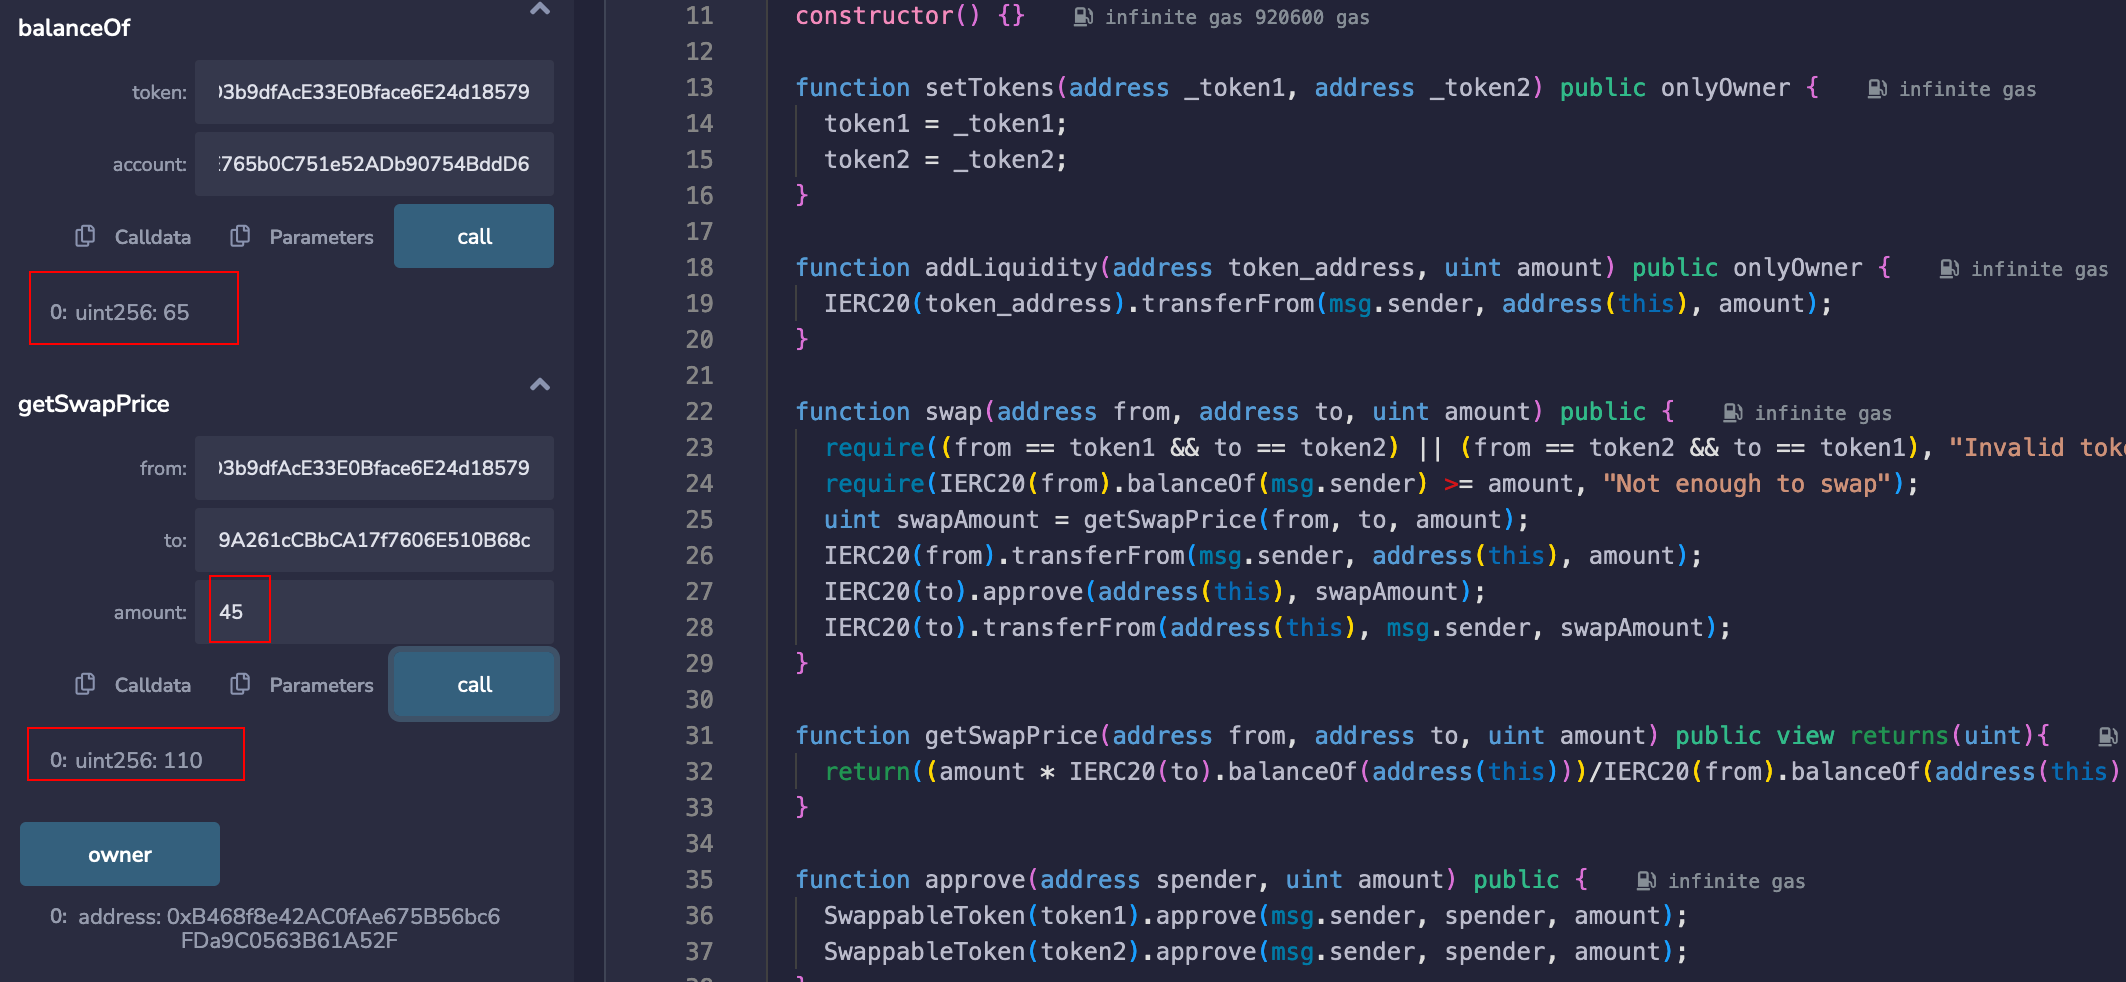The image size is (2126, 982).
Task: Click the 'constructor()' keyword on line 11
Action: click(887, 16)
